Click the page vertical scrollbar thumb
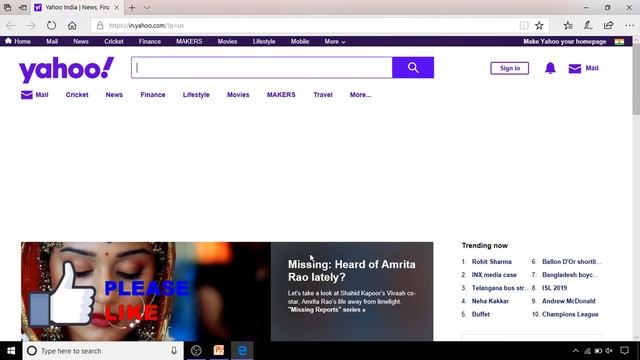Viewport: 640px width, 360px height. click(636, 80)
